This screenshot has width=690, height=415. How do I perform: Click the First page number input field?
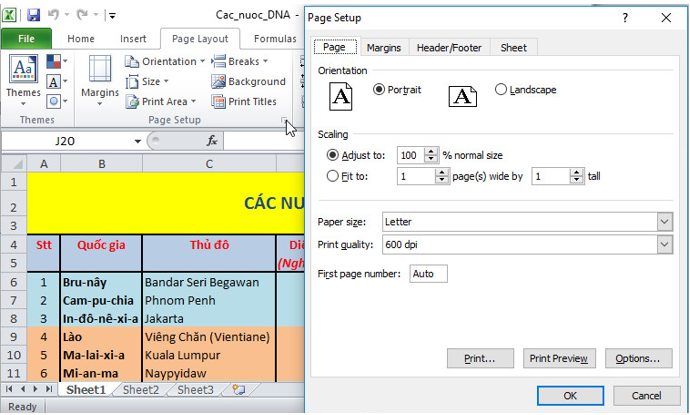point(429,274)
